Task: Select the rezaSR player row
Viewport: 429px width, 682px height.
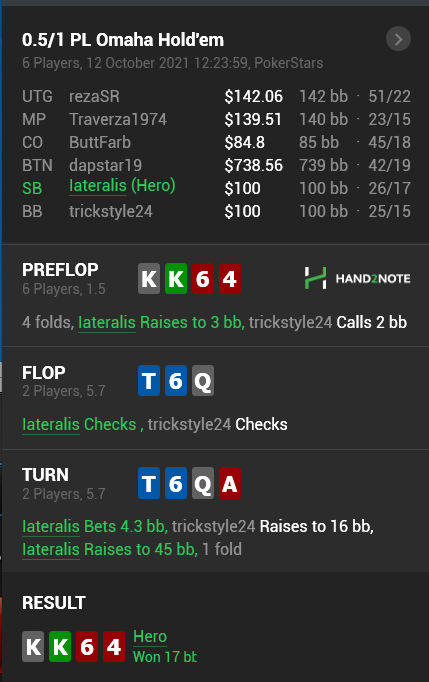Action: click(x=216, y=96)
